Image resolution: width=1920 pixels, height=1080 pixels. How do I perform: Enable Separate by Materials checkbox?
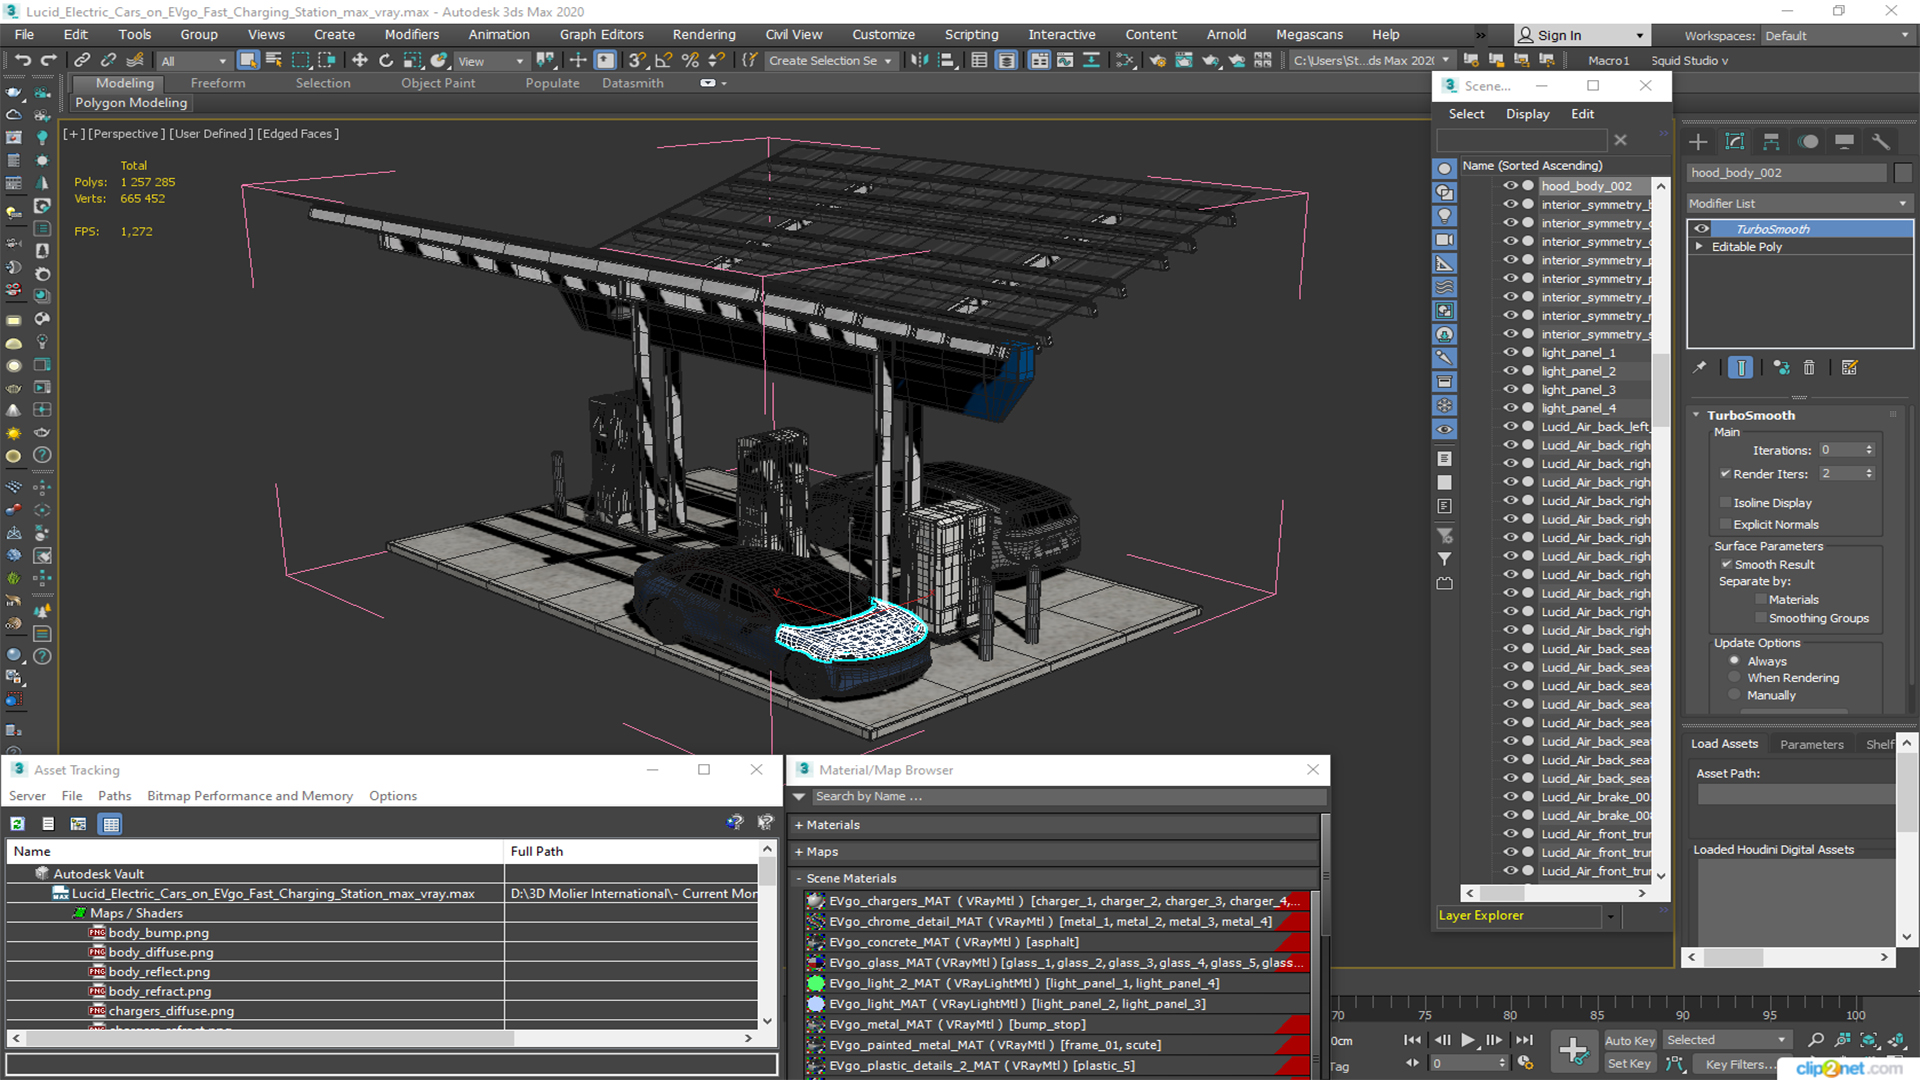pyautogui.click(x=1761, y=600)
